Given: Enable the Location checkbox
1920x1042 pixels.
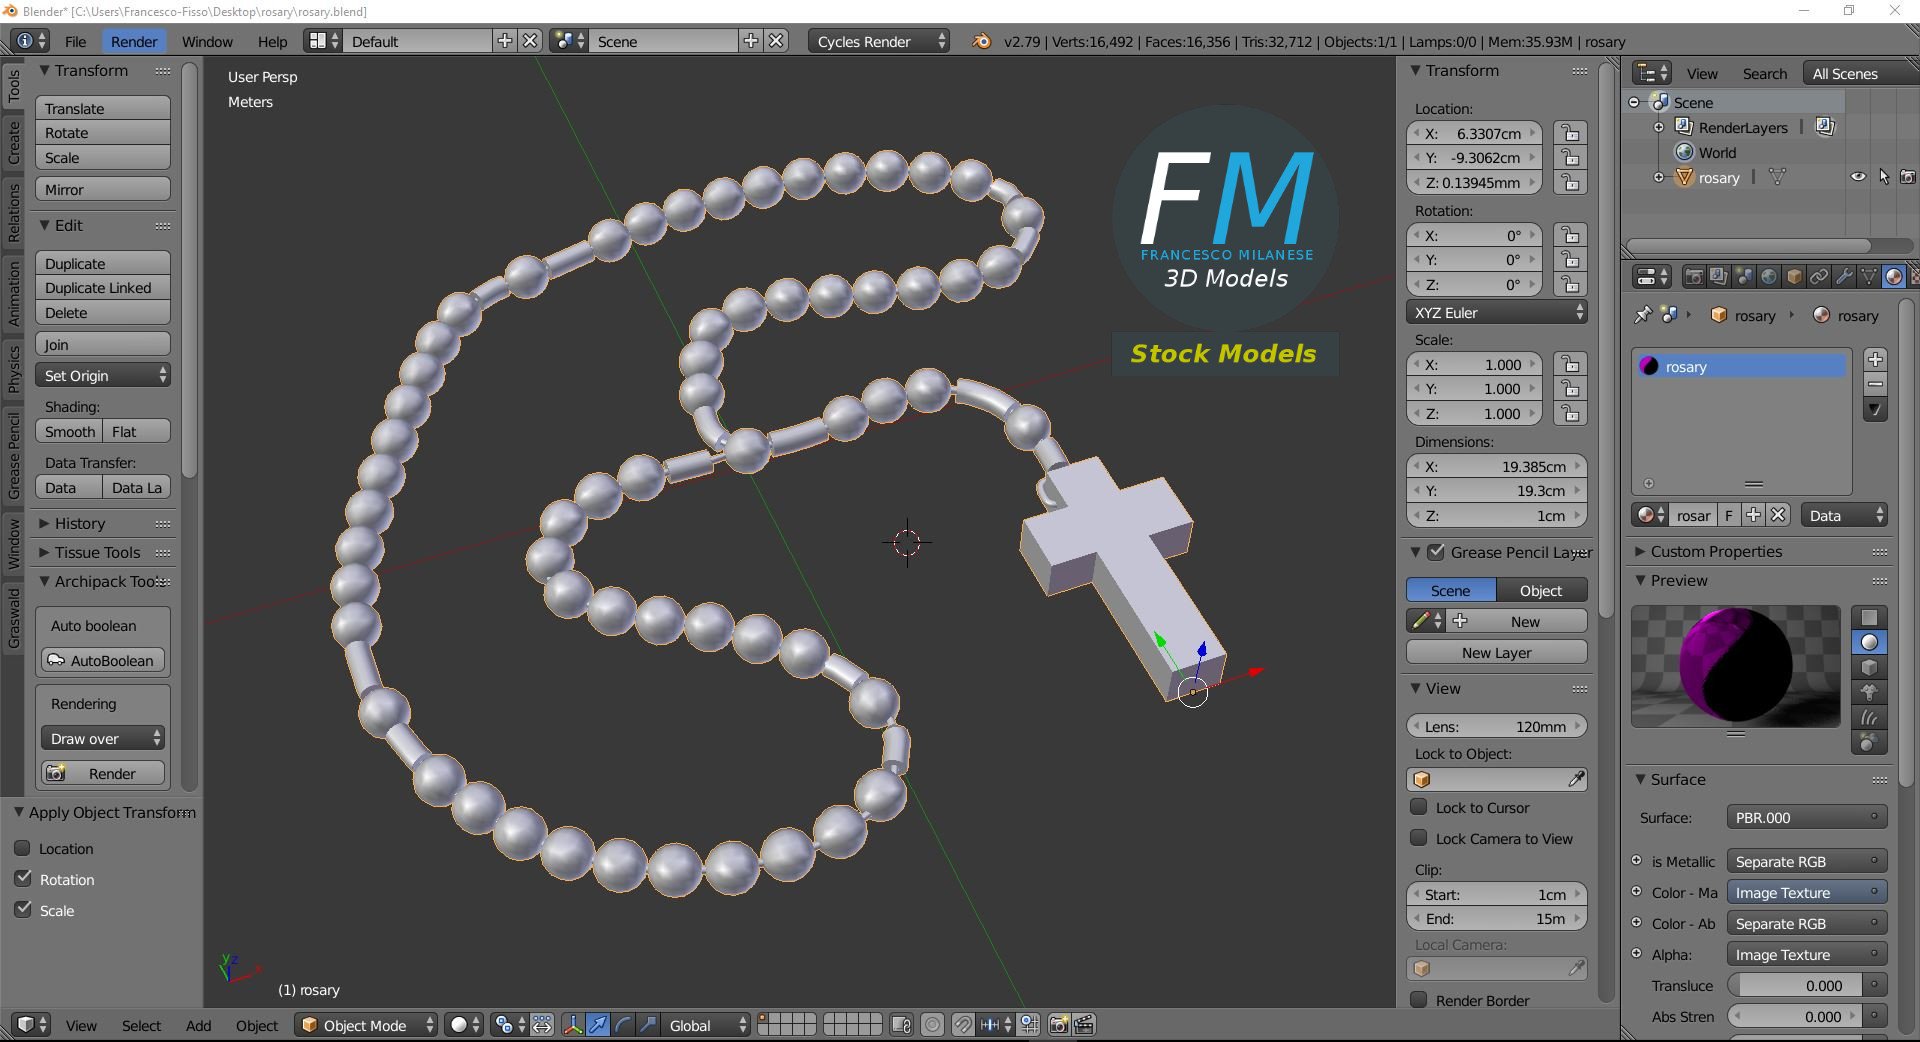Looking at the screenshot, I should 23,848.
